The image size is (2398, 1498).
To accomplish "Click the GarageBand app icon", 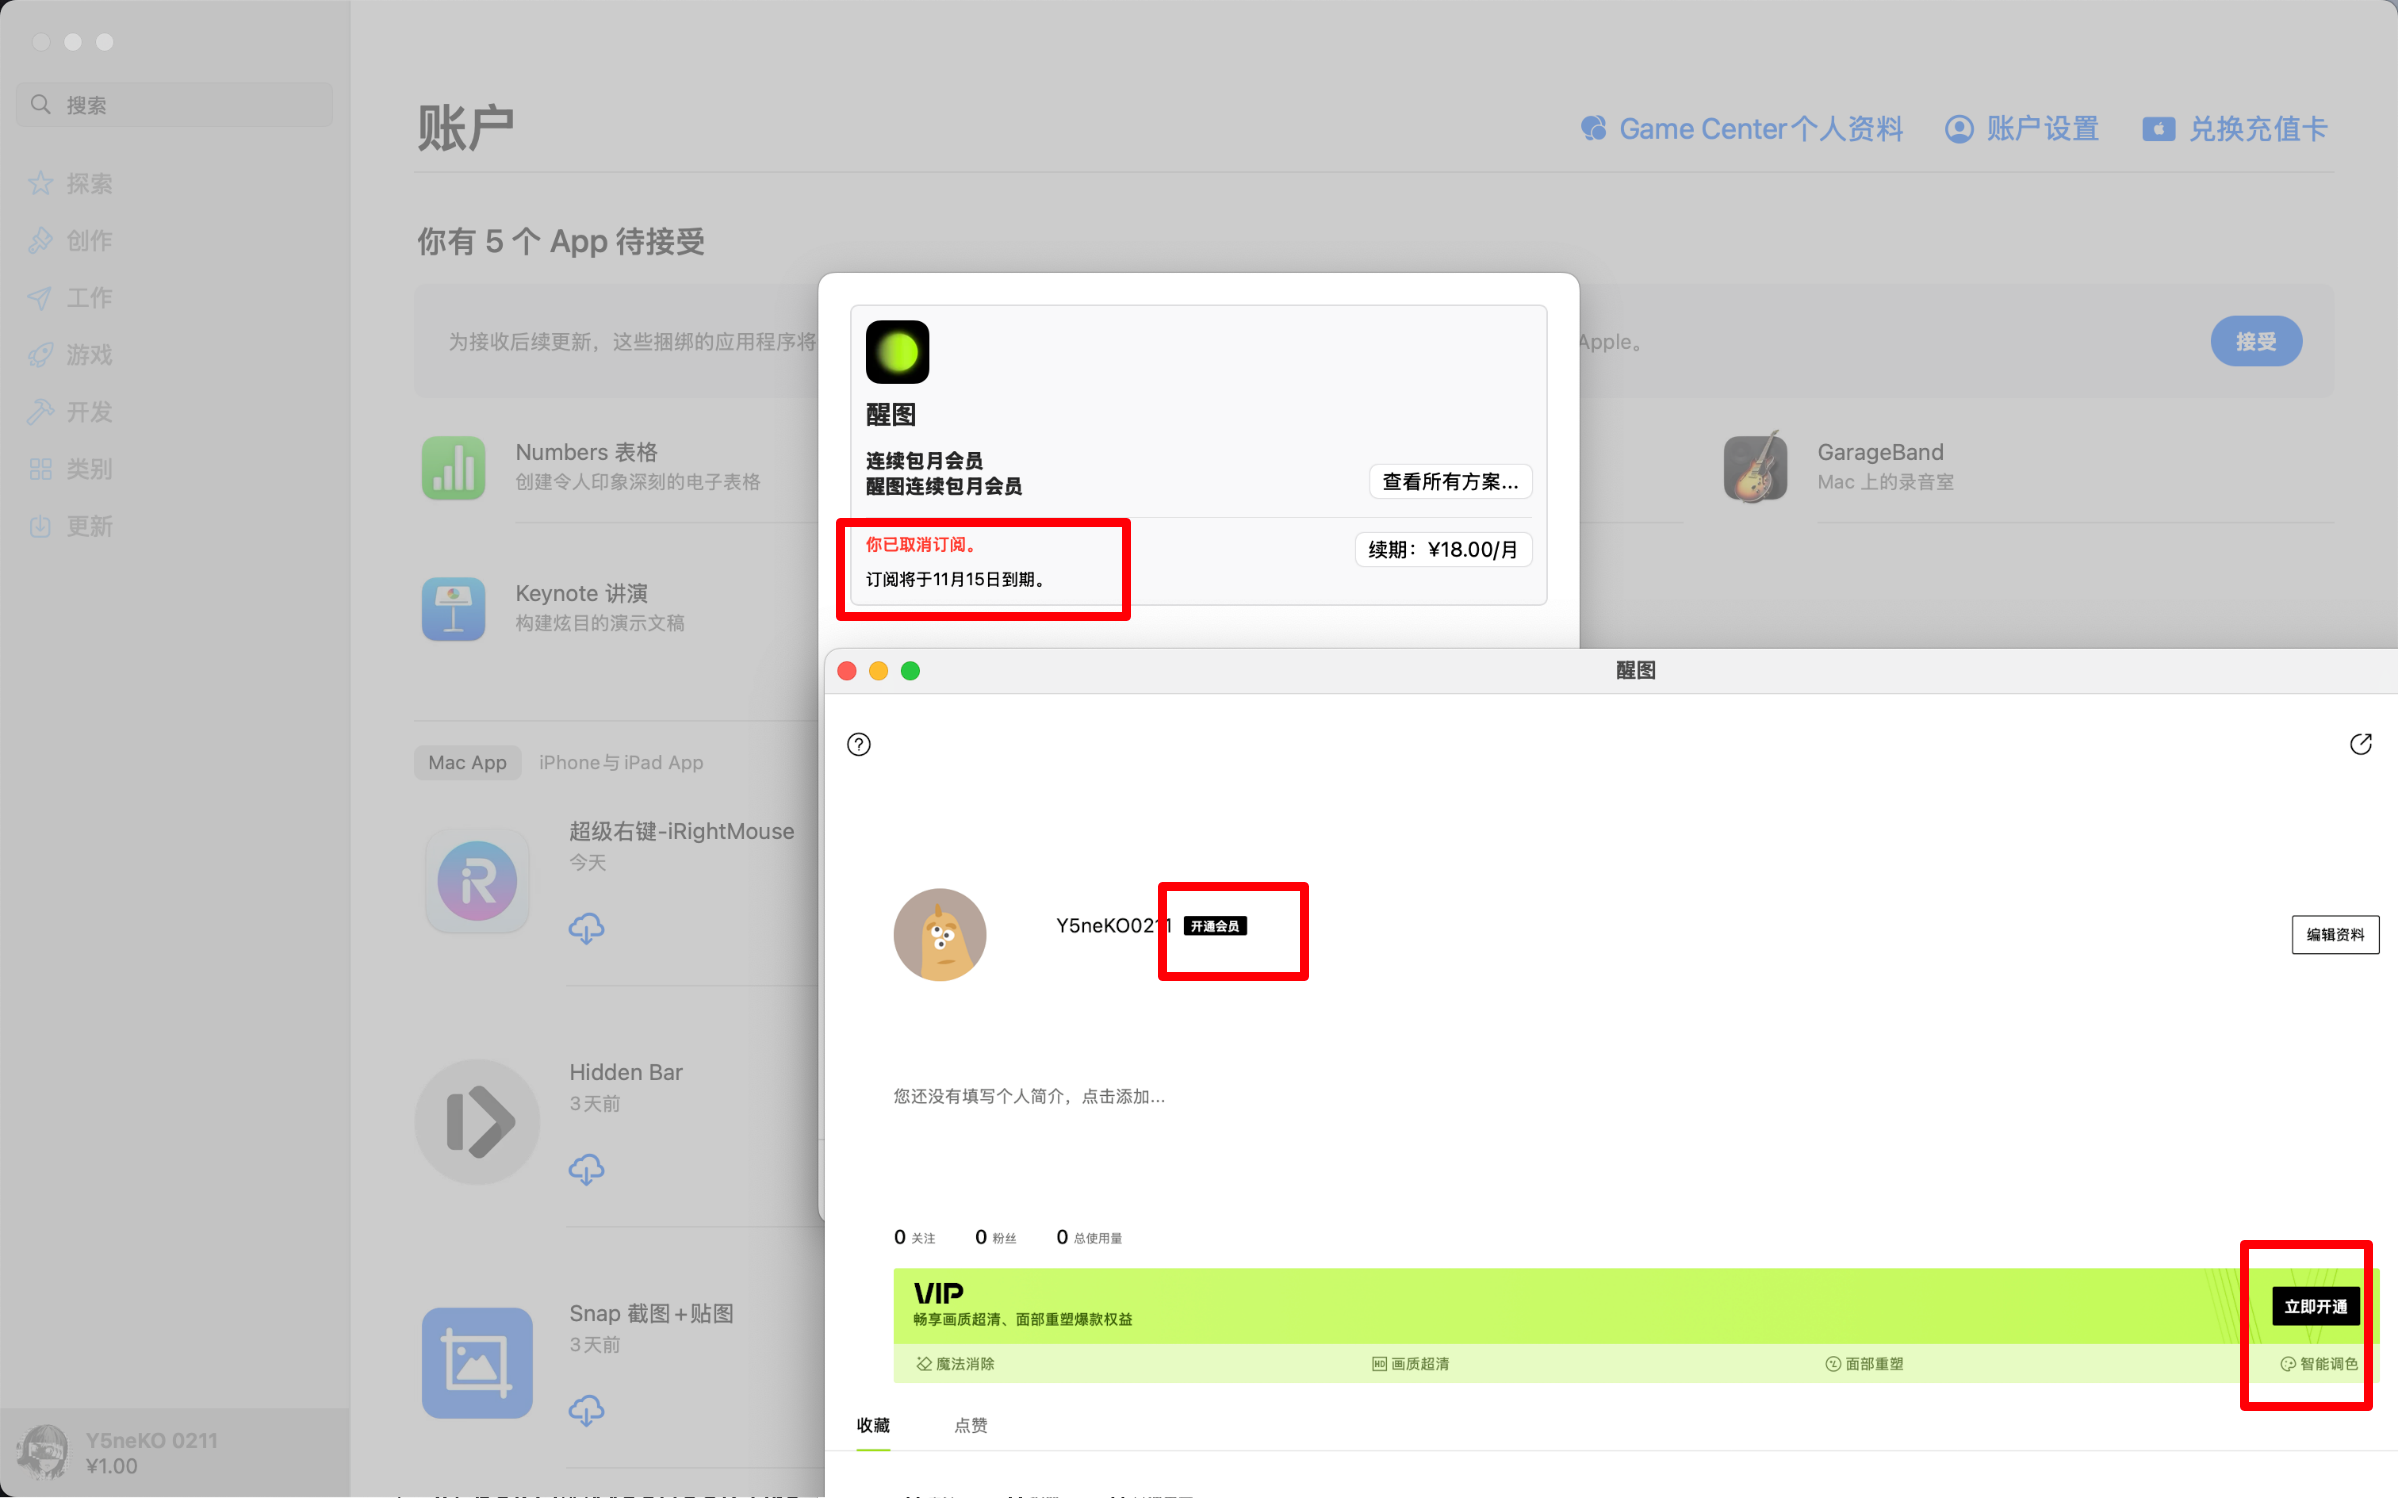I will pyautogui.click(x=1755, y=467).
